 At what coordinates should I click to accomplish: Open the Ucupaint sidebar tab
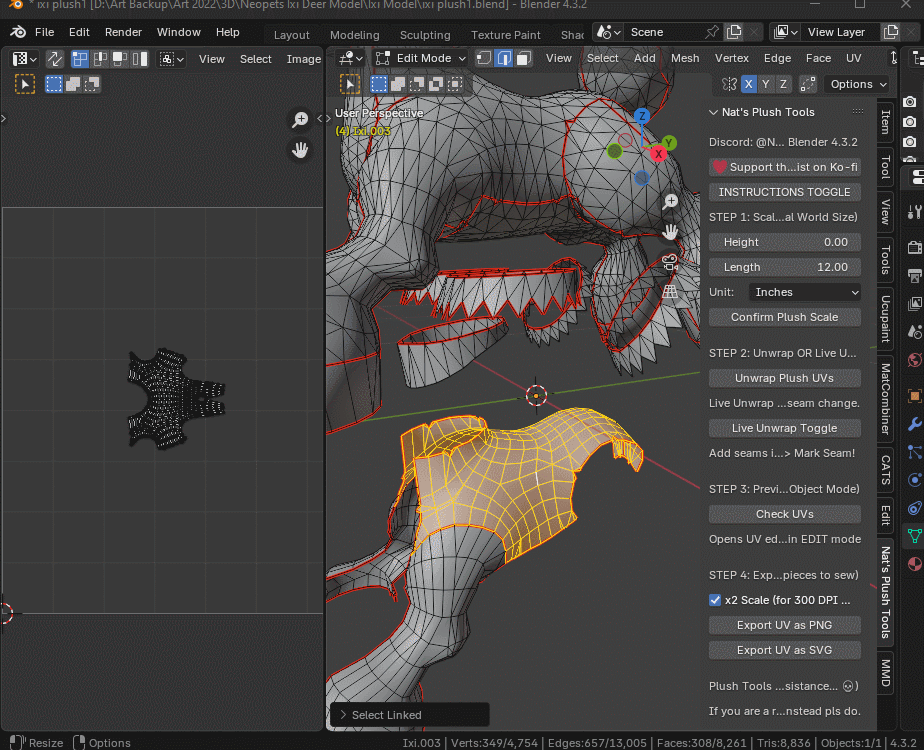tap(885, 318)
